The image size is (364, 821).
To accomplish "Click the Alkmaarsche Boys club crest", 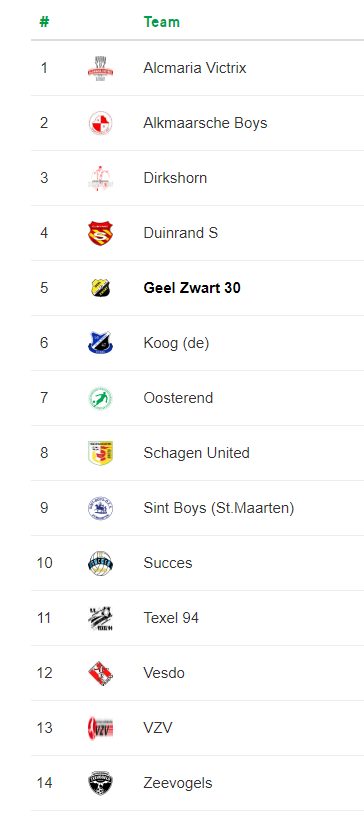I will click(x=101, y=123).
